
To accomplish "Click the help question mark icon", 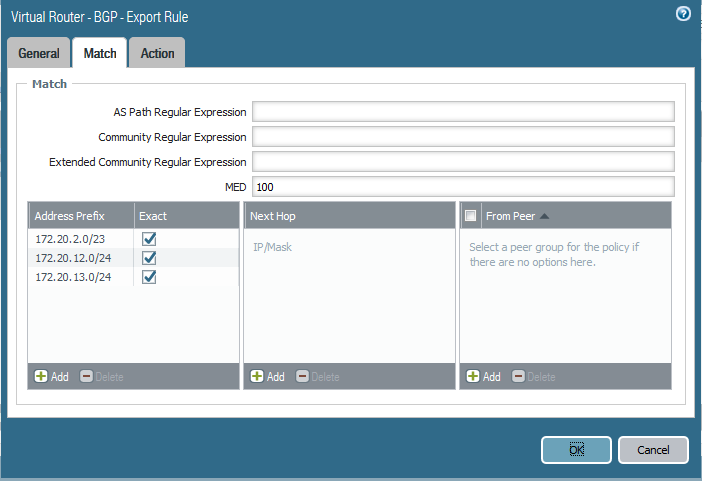I will 684,14.
